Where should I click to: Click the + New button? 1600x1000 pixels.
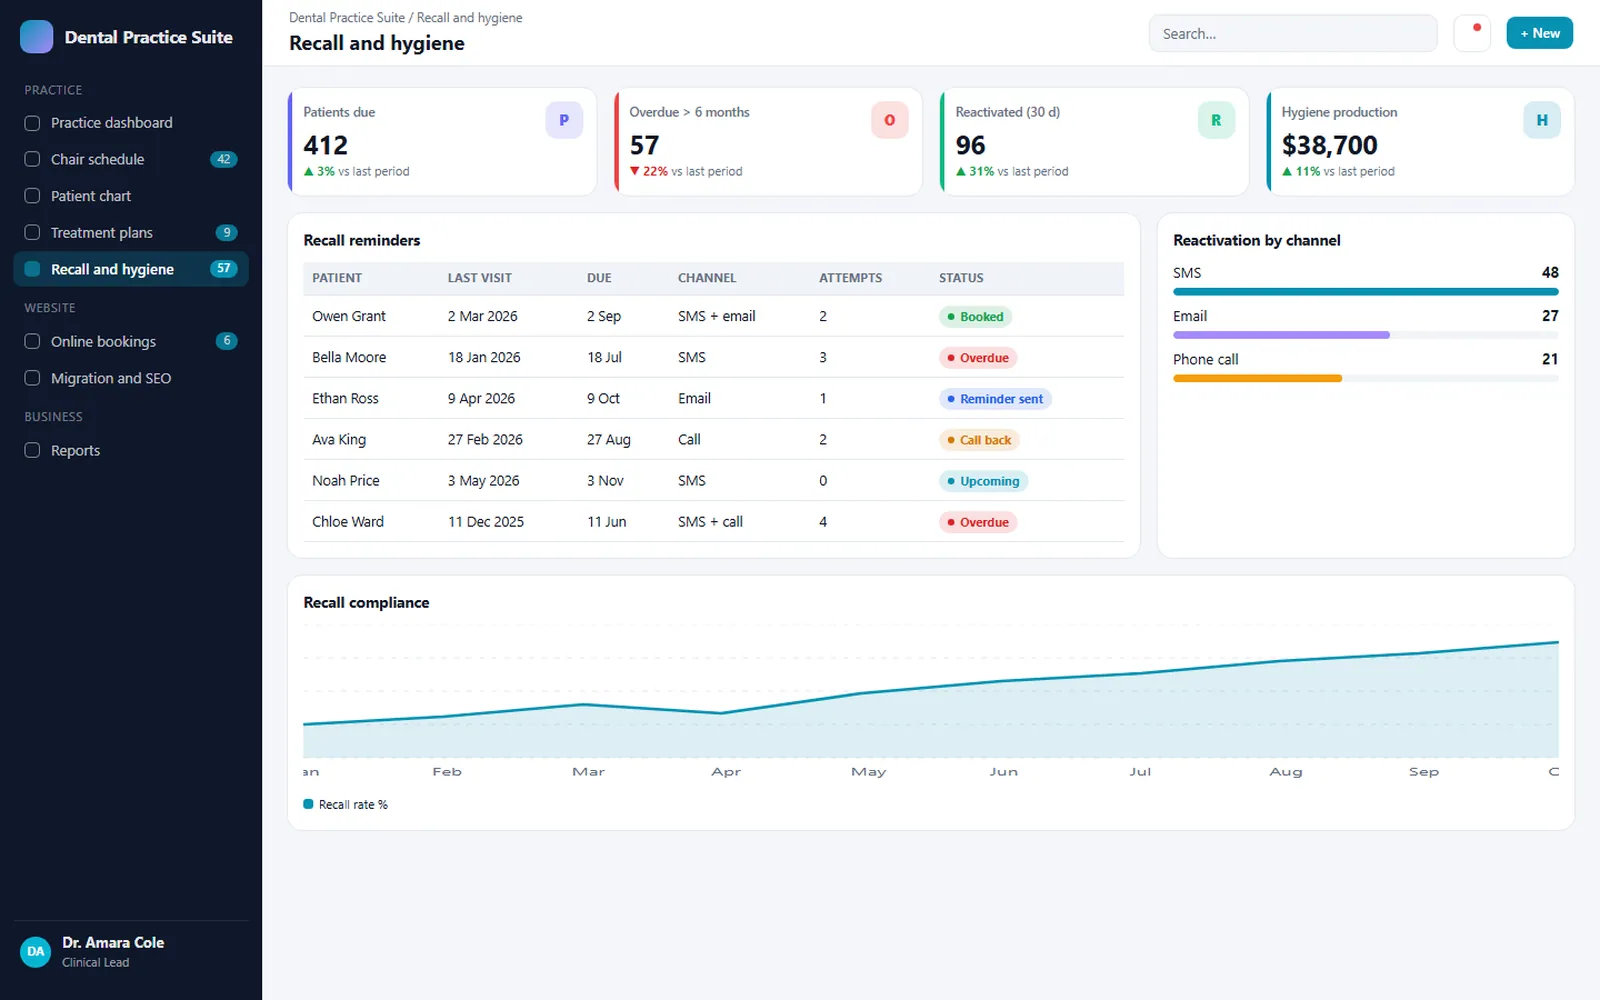(x=1540, y=33)
